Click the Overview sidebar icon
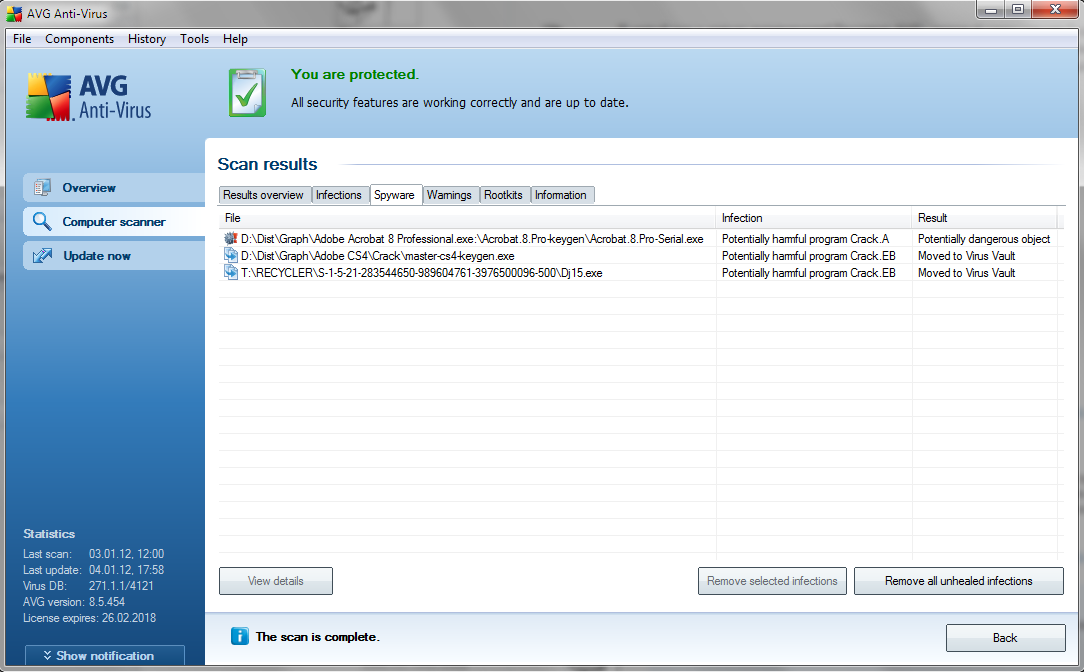Screen dimensions: 1084x672 click(43, 187)
